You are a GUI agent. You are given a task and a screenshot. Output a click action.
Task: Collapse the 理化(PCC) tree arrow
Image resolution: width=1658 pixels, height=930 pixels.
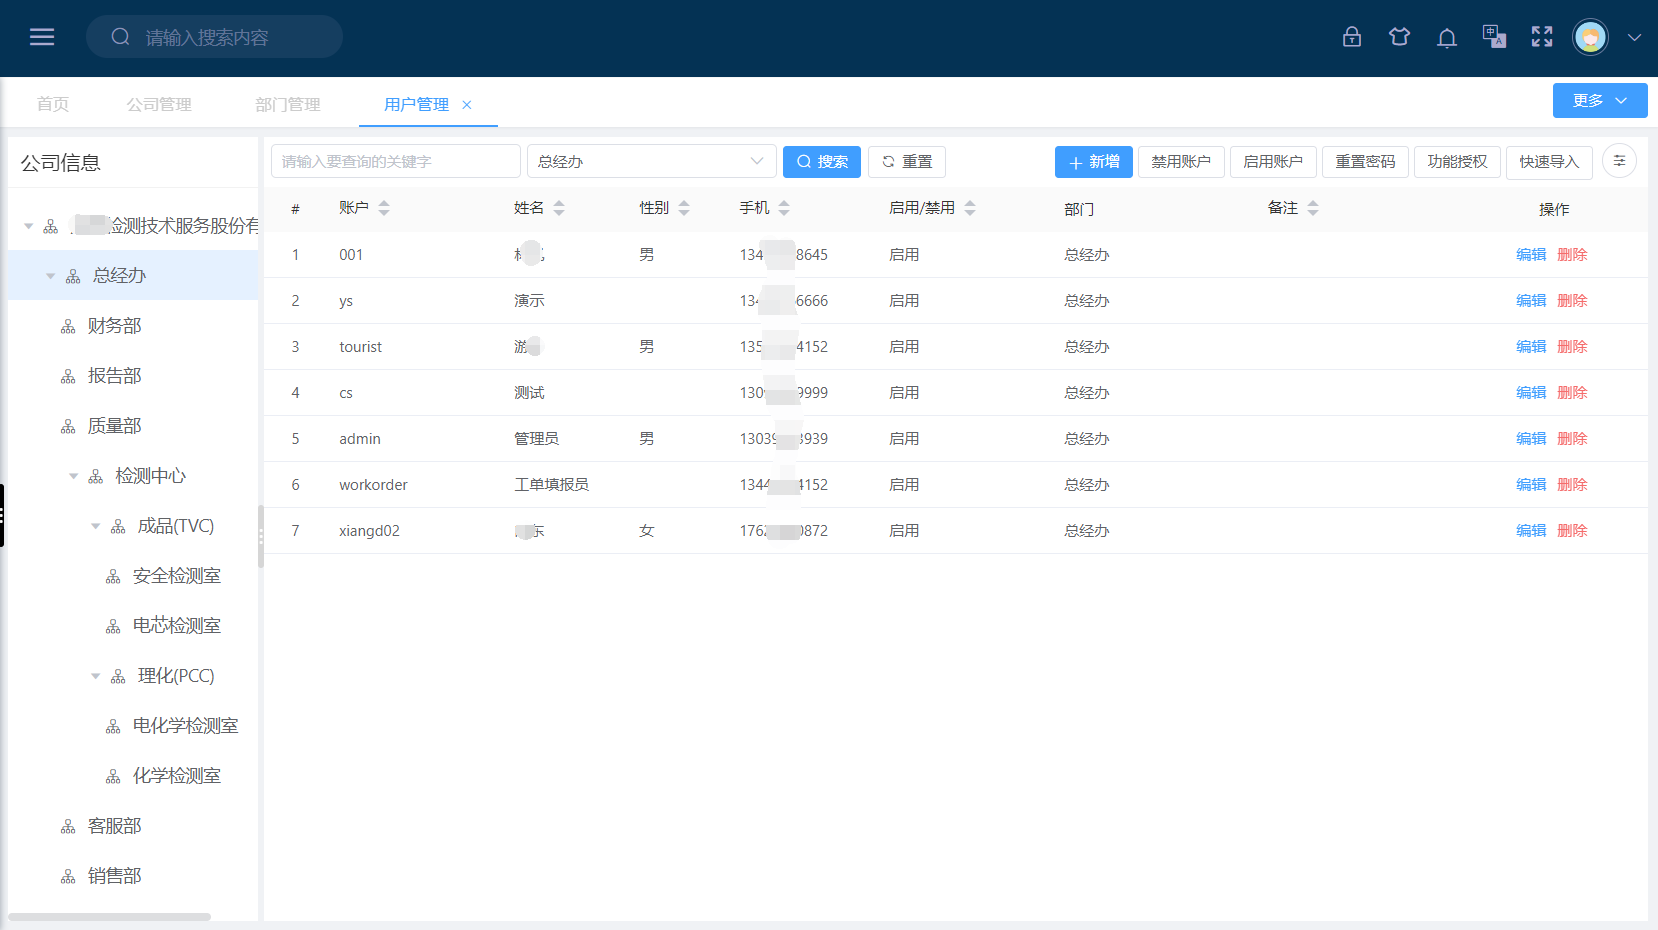tap(96, 676)
